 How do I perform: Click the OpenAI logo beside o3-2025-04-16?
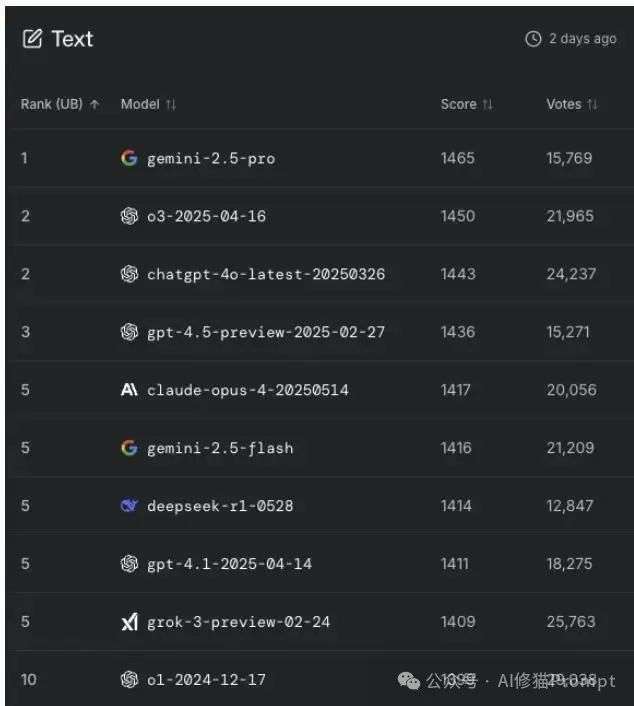[129, 216]
